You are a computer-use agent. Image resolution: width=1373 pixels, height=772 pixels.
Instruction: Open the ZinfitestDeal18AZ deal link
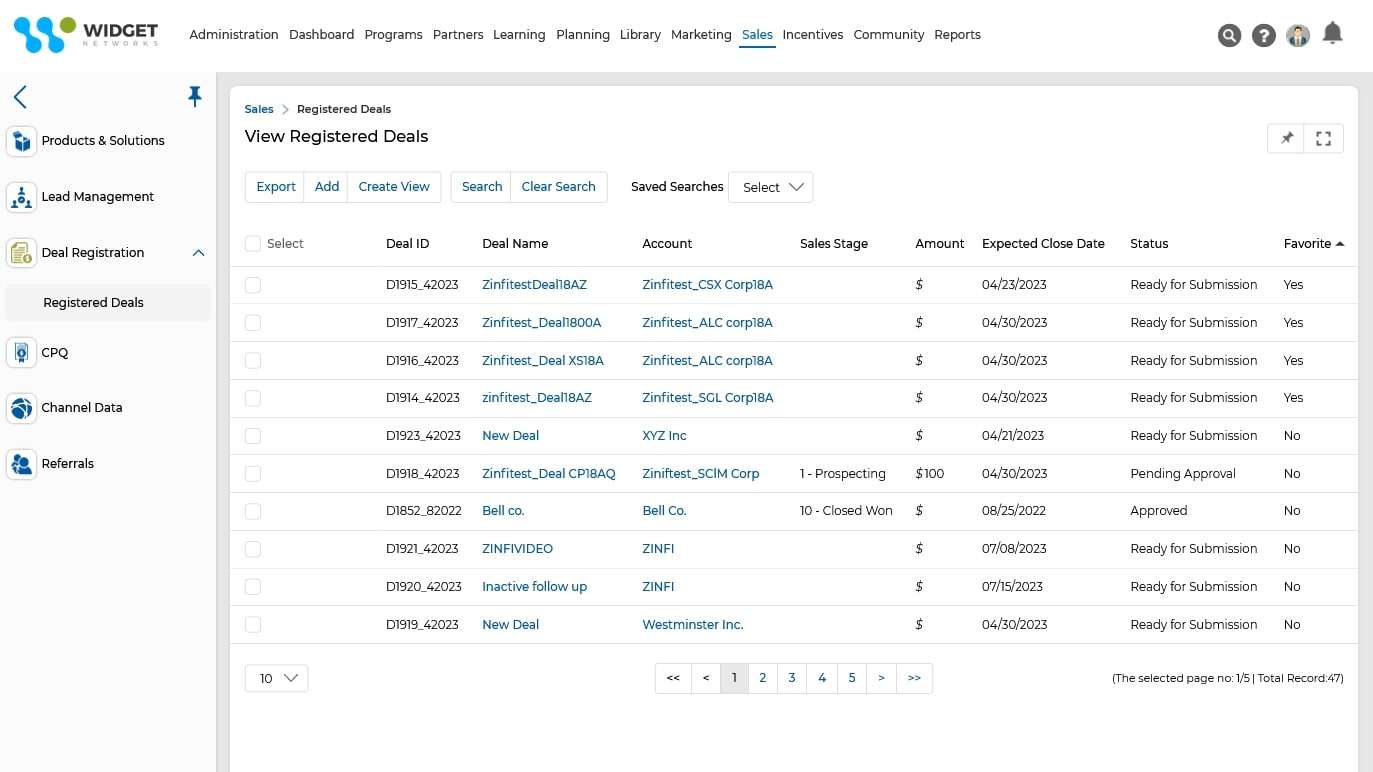click(x=534, y=285)
